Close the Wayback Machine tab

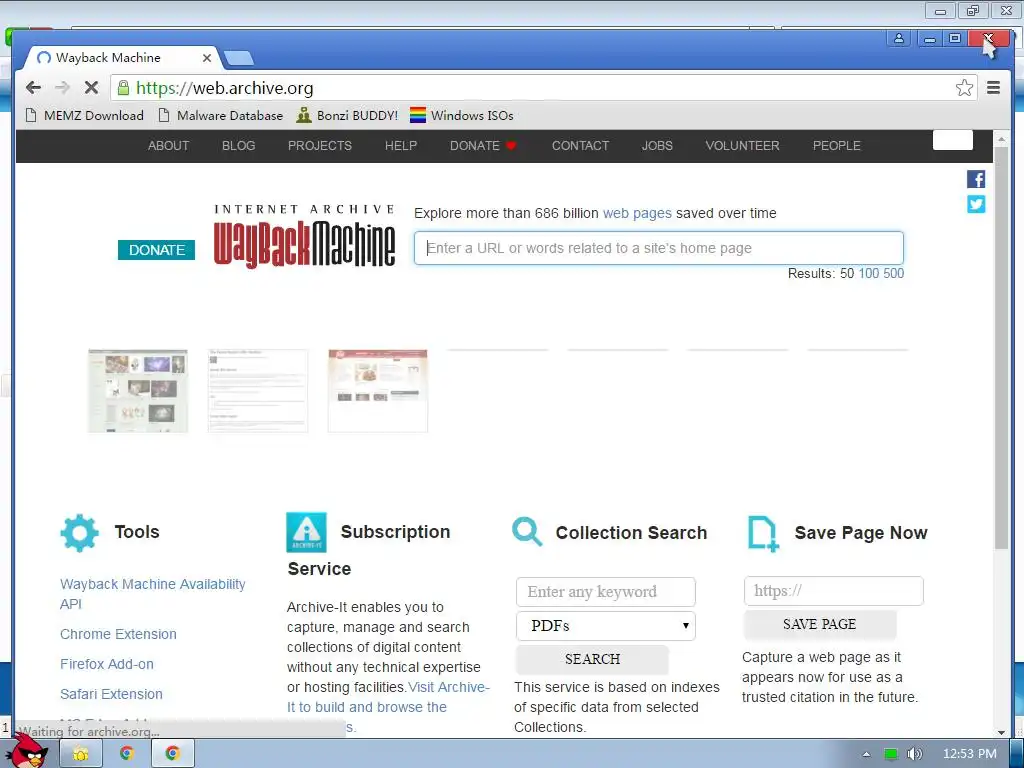(x=206, y=57)
